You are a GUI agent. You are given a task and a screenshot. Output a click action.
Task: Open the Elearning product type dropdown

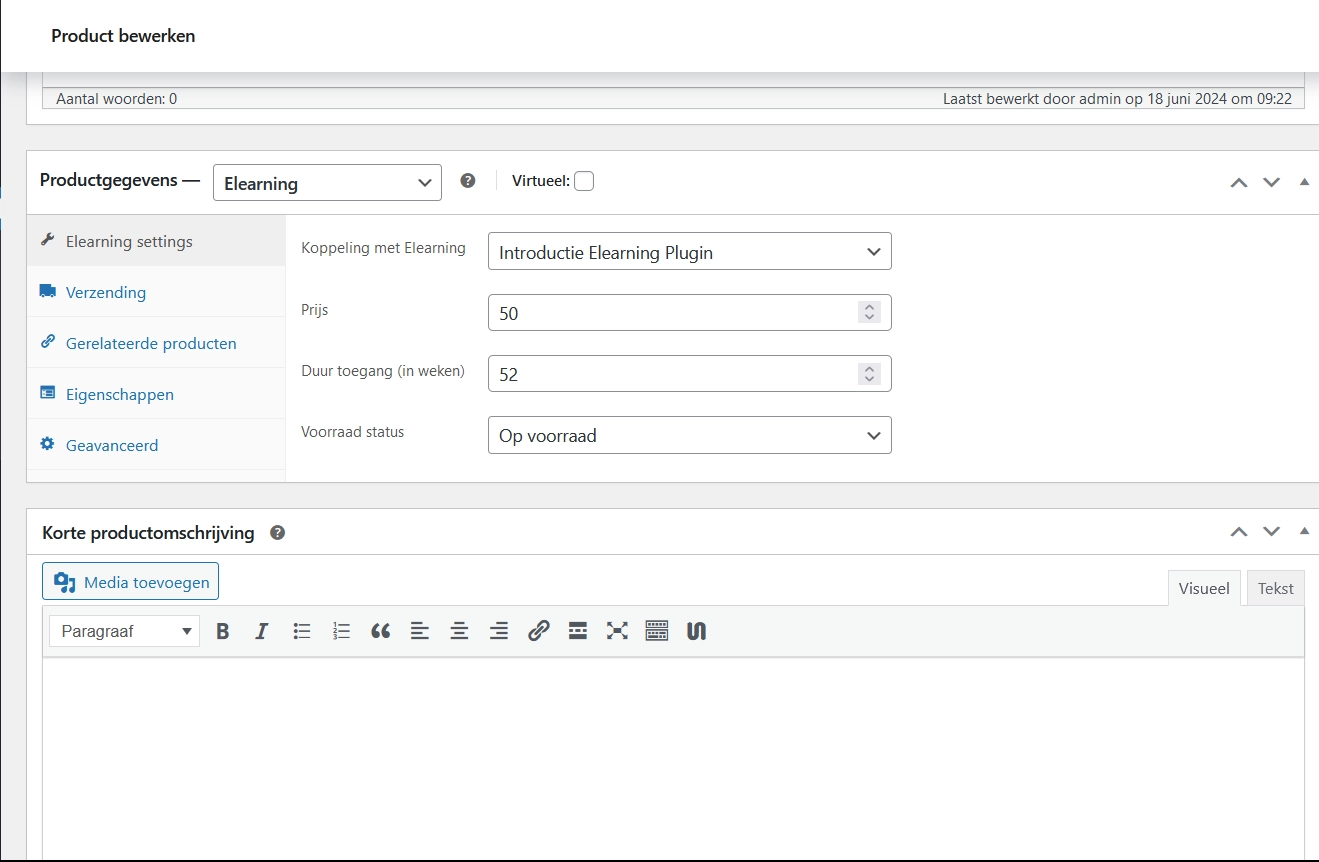(x=327, y=183)
